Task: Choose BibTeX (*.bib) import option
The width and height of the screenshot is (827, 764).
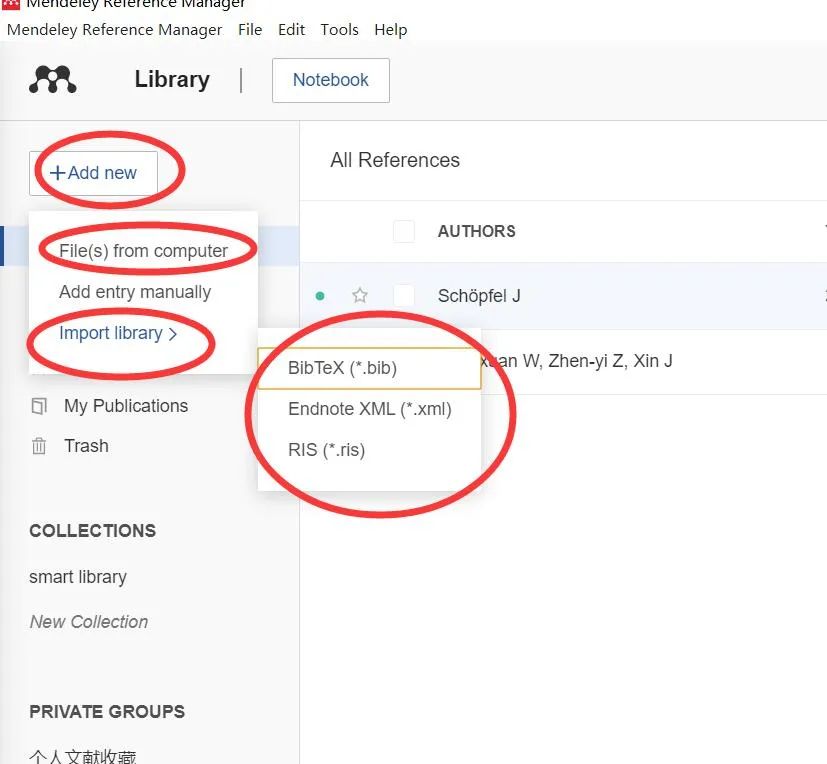Action: click(369, 368)
